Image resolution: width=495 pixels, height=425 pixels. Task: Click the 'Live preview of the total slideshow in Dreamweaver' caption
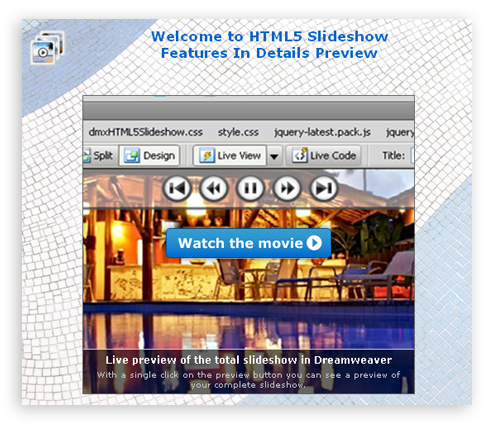tap(249, 360)
